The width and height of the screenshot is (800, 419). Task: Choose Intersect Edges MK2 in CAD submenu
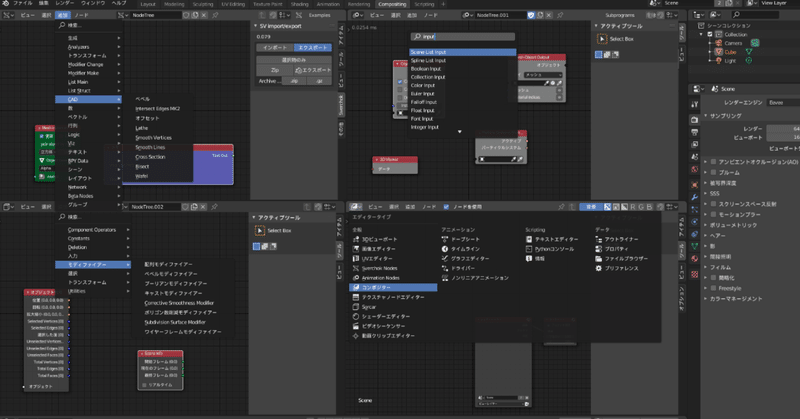tap(157, 109)
